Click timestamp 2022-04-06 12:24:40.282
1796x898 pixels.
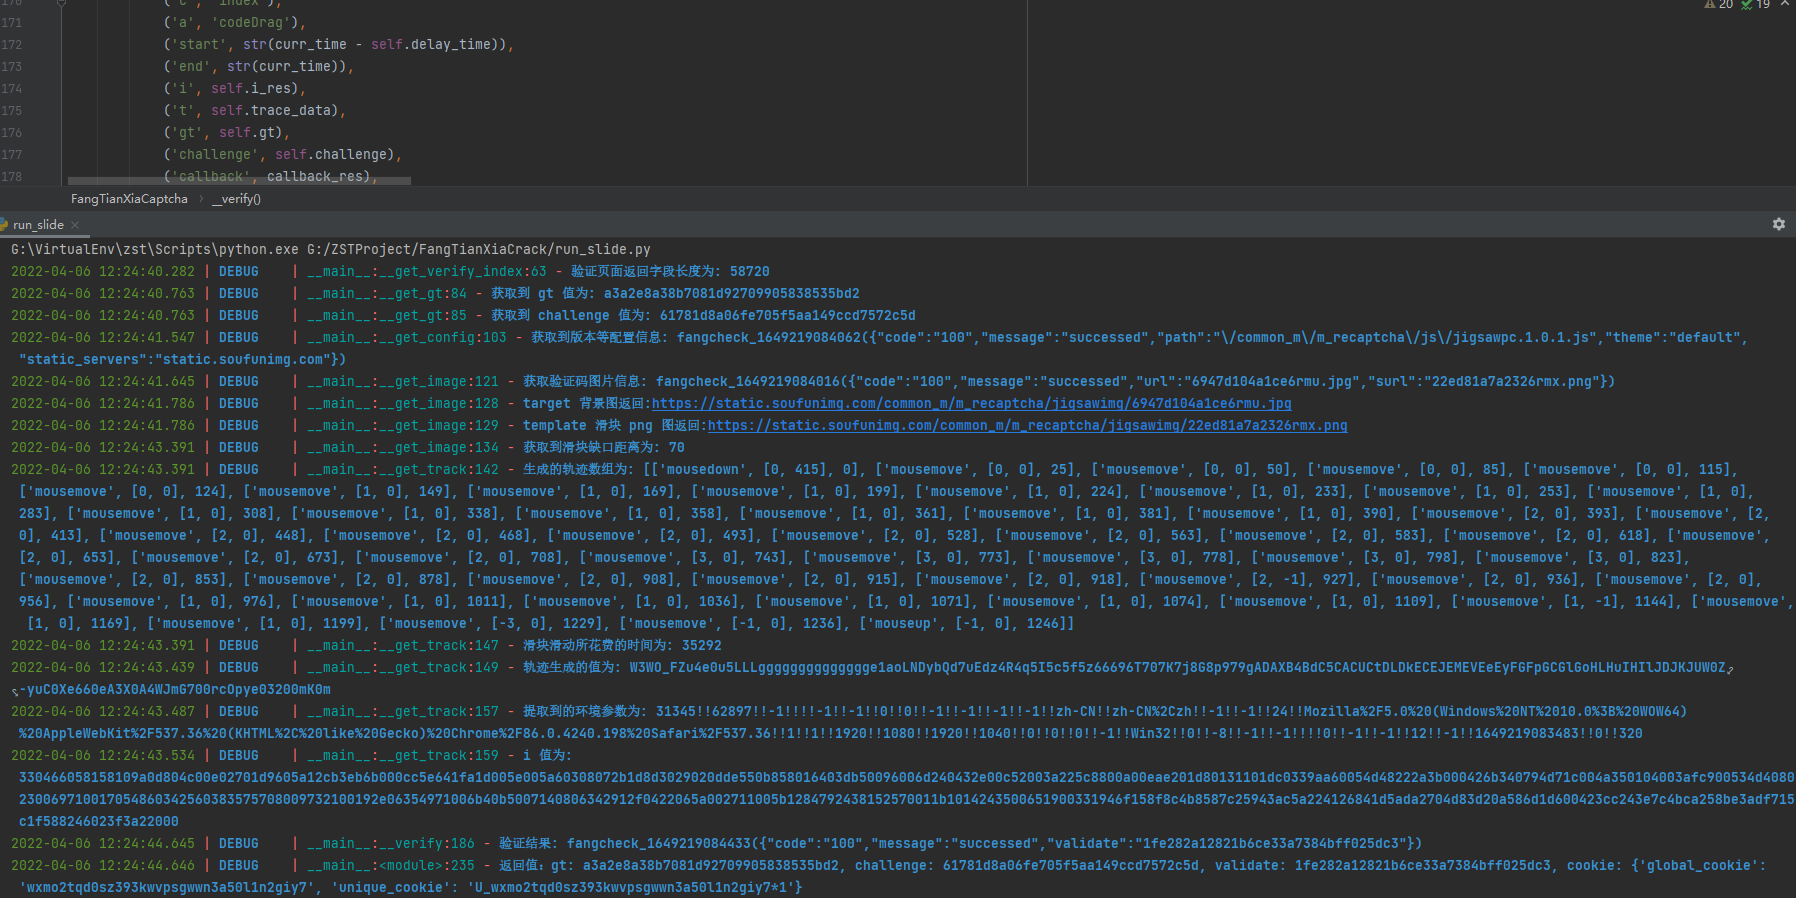pyautogui.click(x=103, y=271)
